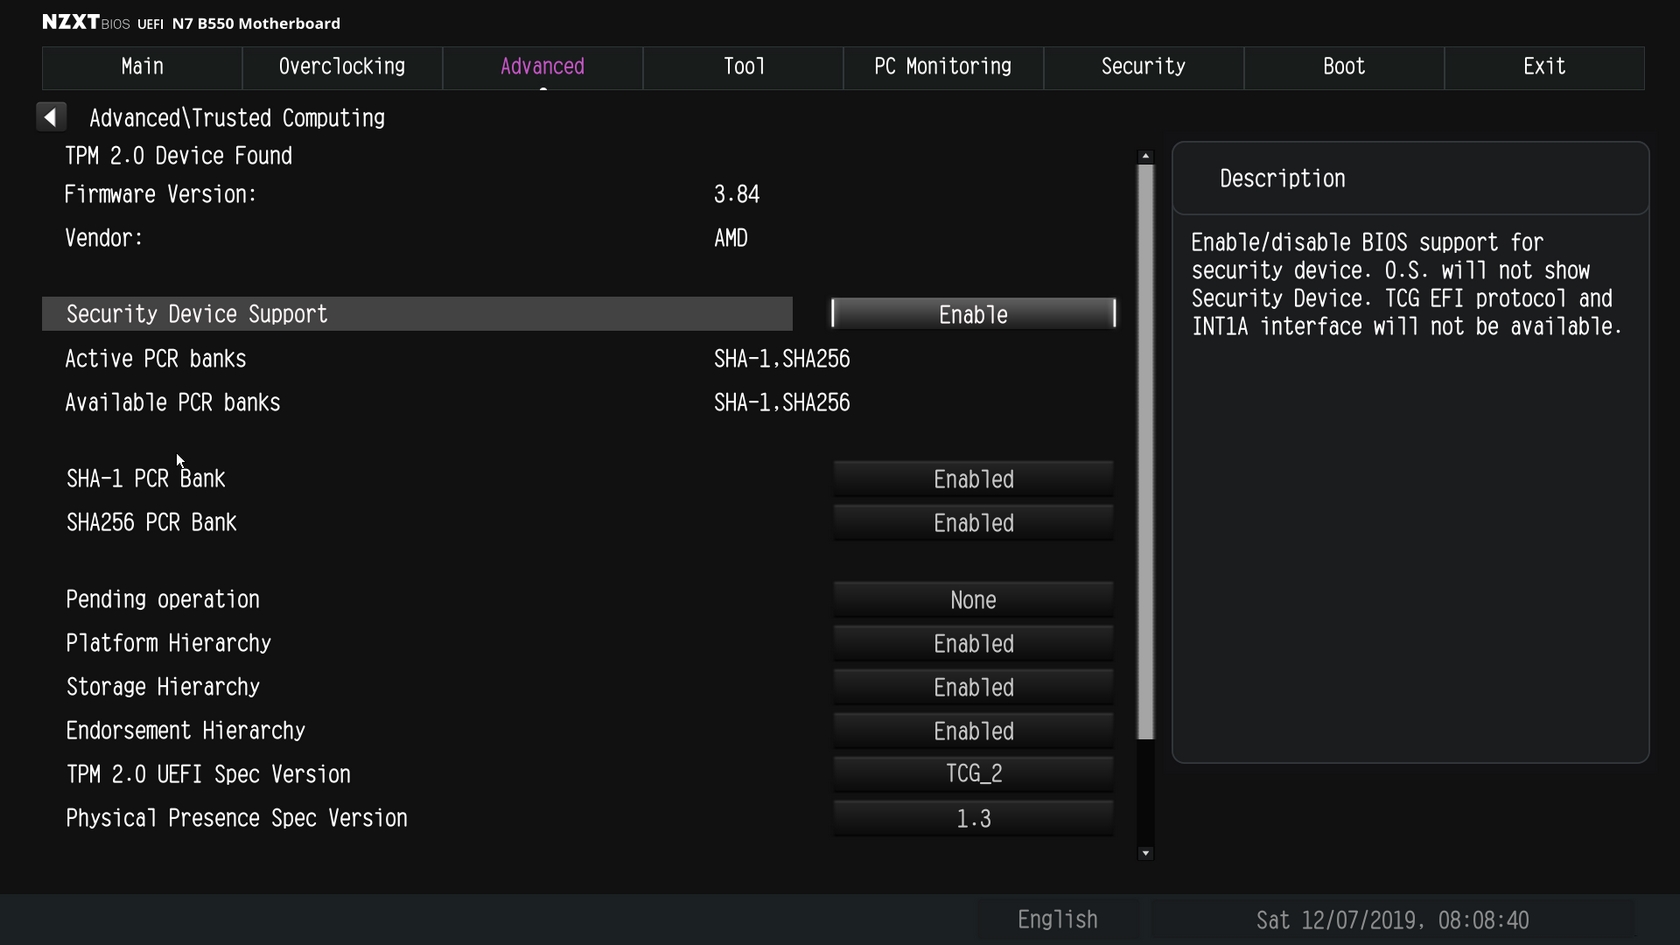Click scrollbar up arrow
The image size is (1680, 945).
click(x=1146, y=156)
